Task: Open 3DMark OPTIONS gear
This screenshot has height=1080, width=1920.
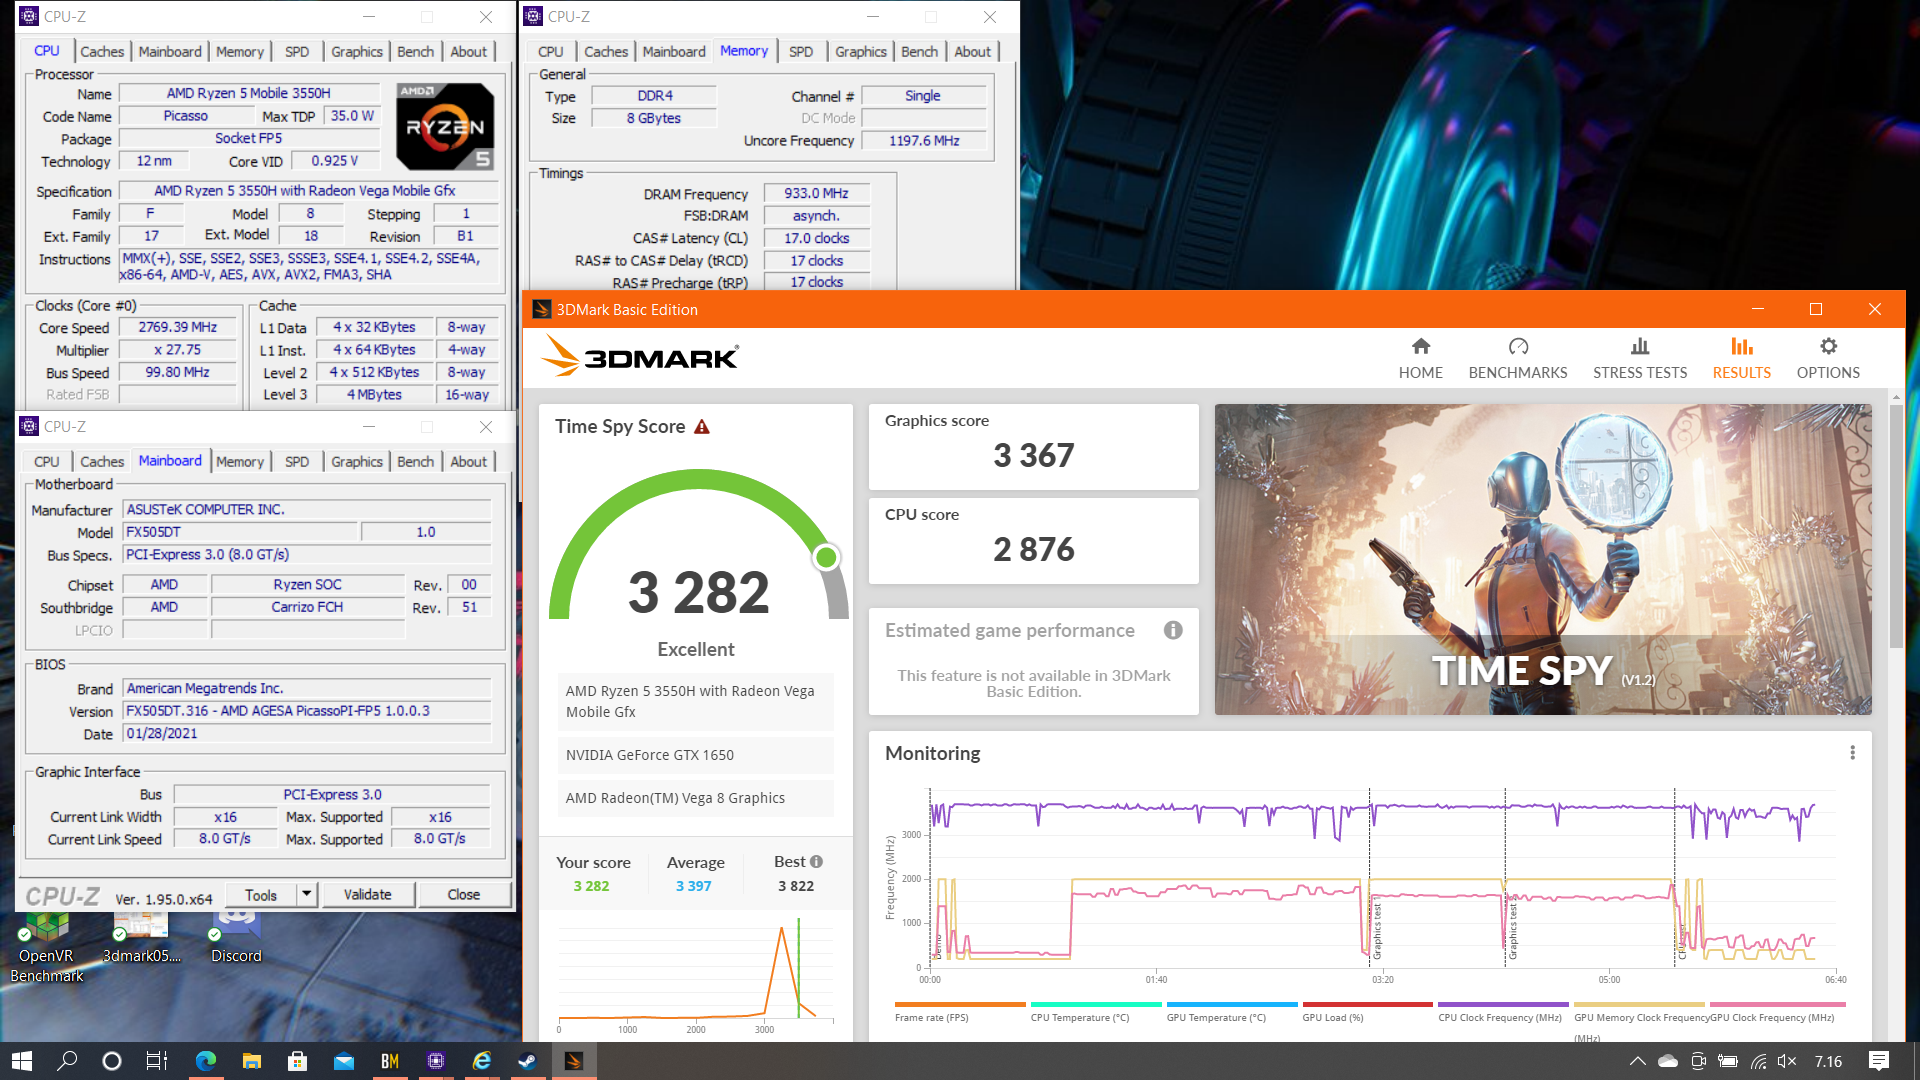Action: point(1828,358)
